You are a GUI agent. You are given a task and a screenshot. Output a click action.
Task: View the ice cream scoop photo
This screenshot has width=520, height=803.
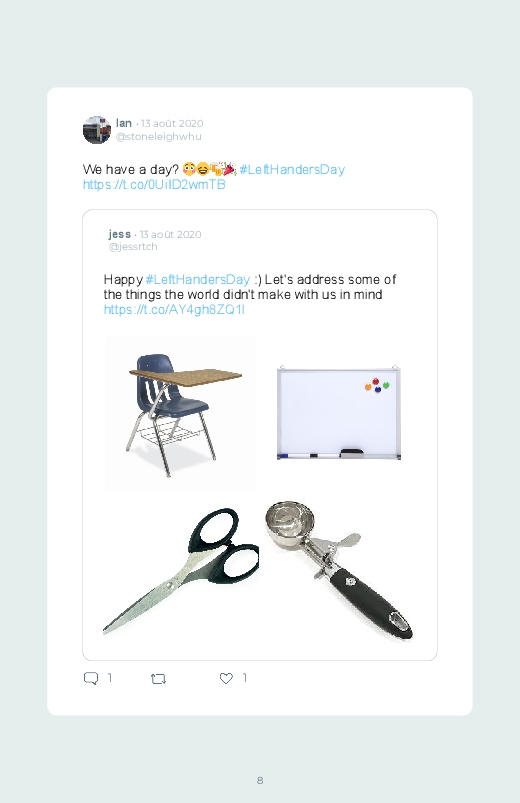339,570
